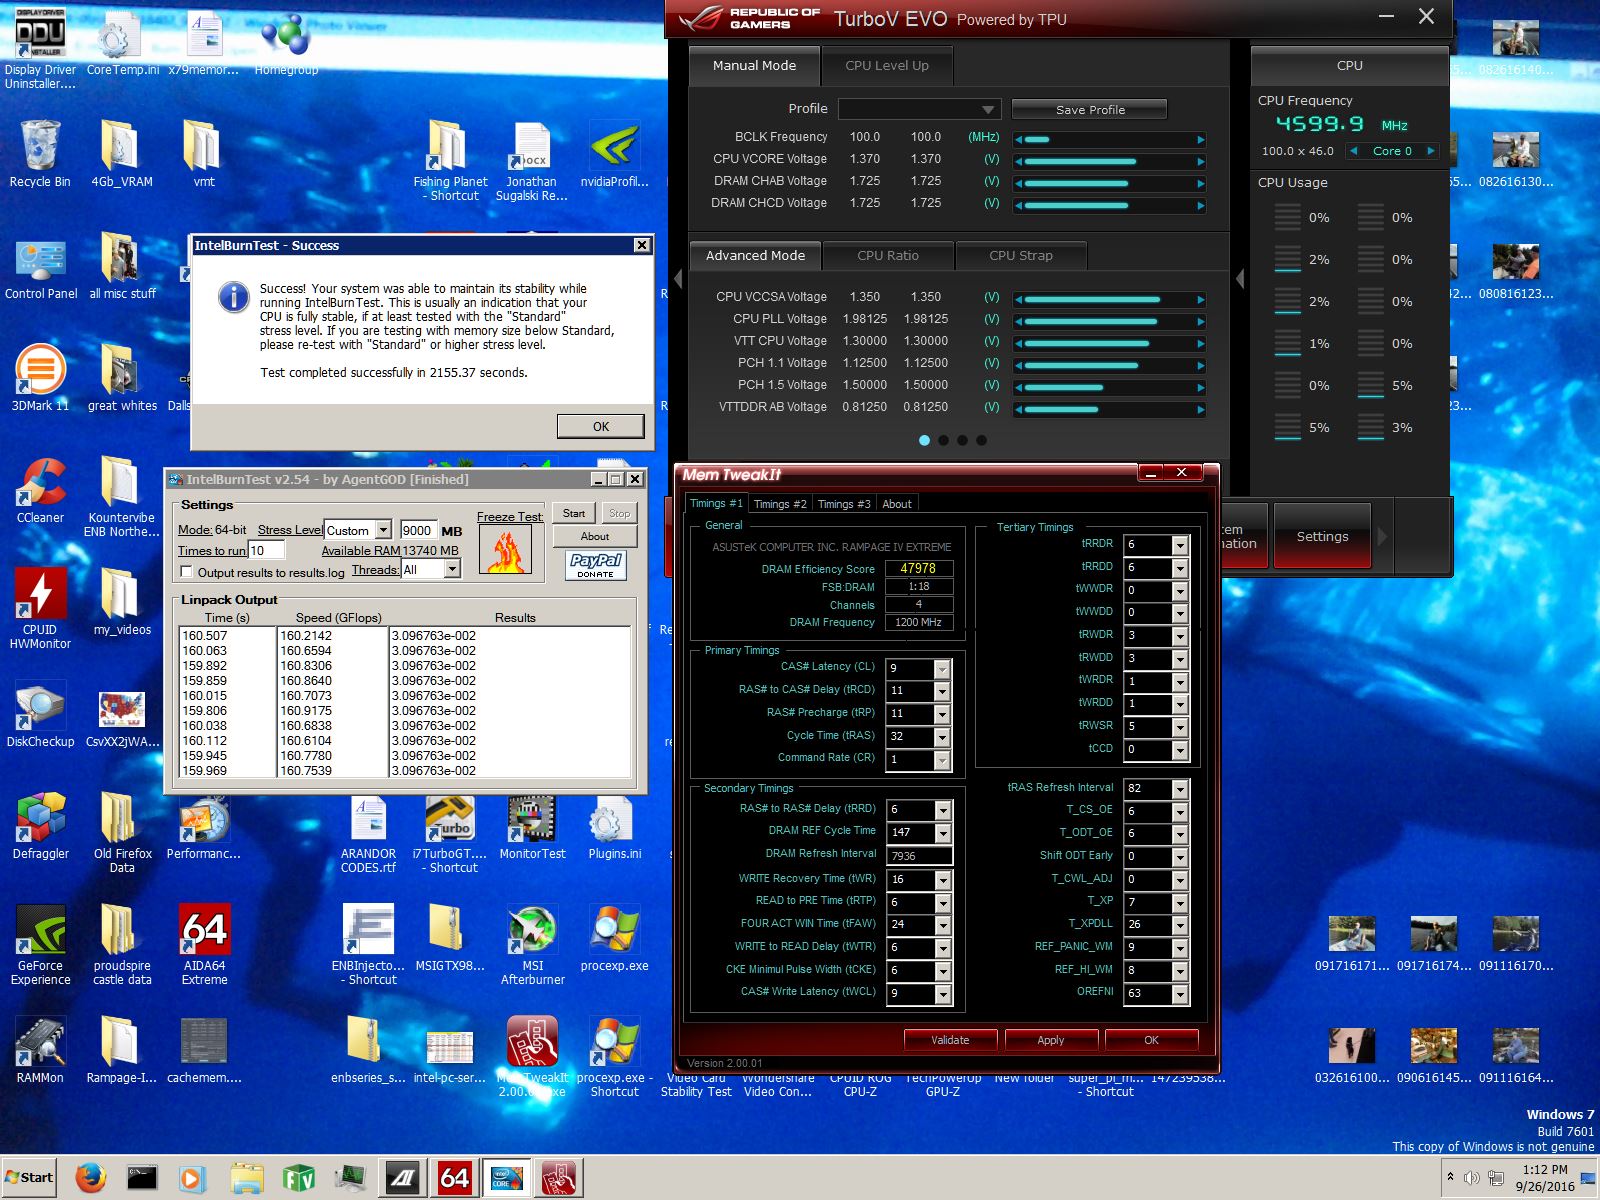Click Save Profile in TurboV EVO

(x=1090, y=109)
